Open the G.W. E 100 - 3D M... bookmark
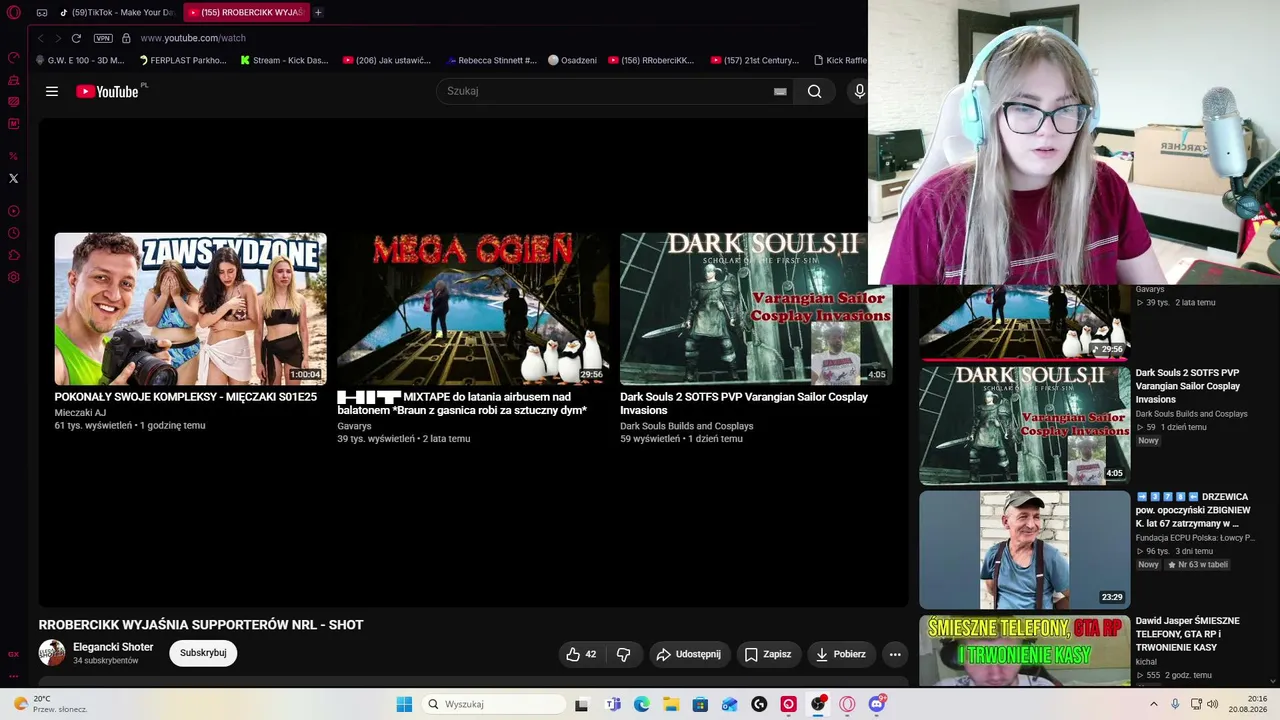 (x=80, y=60)
